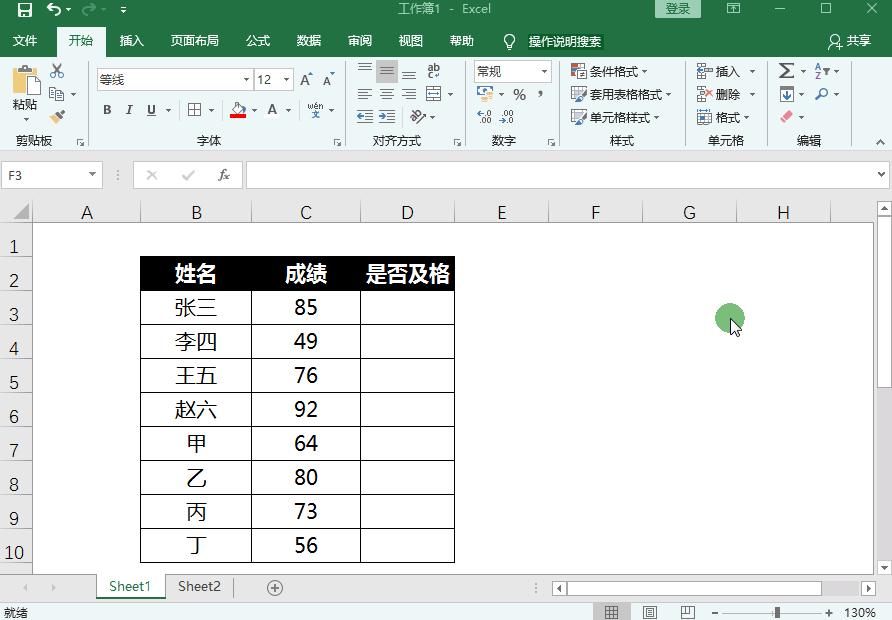Screen dimensions: 892x620
Task: Click the wrap text icon
Action: (433, 71)
